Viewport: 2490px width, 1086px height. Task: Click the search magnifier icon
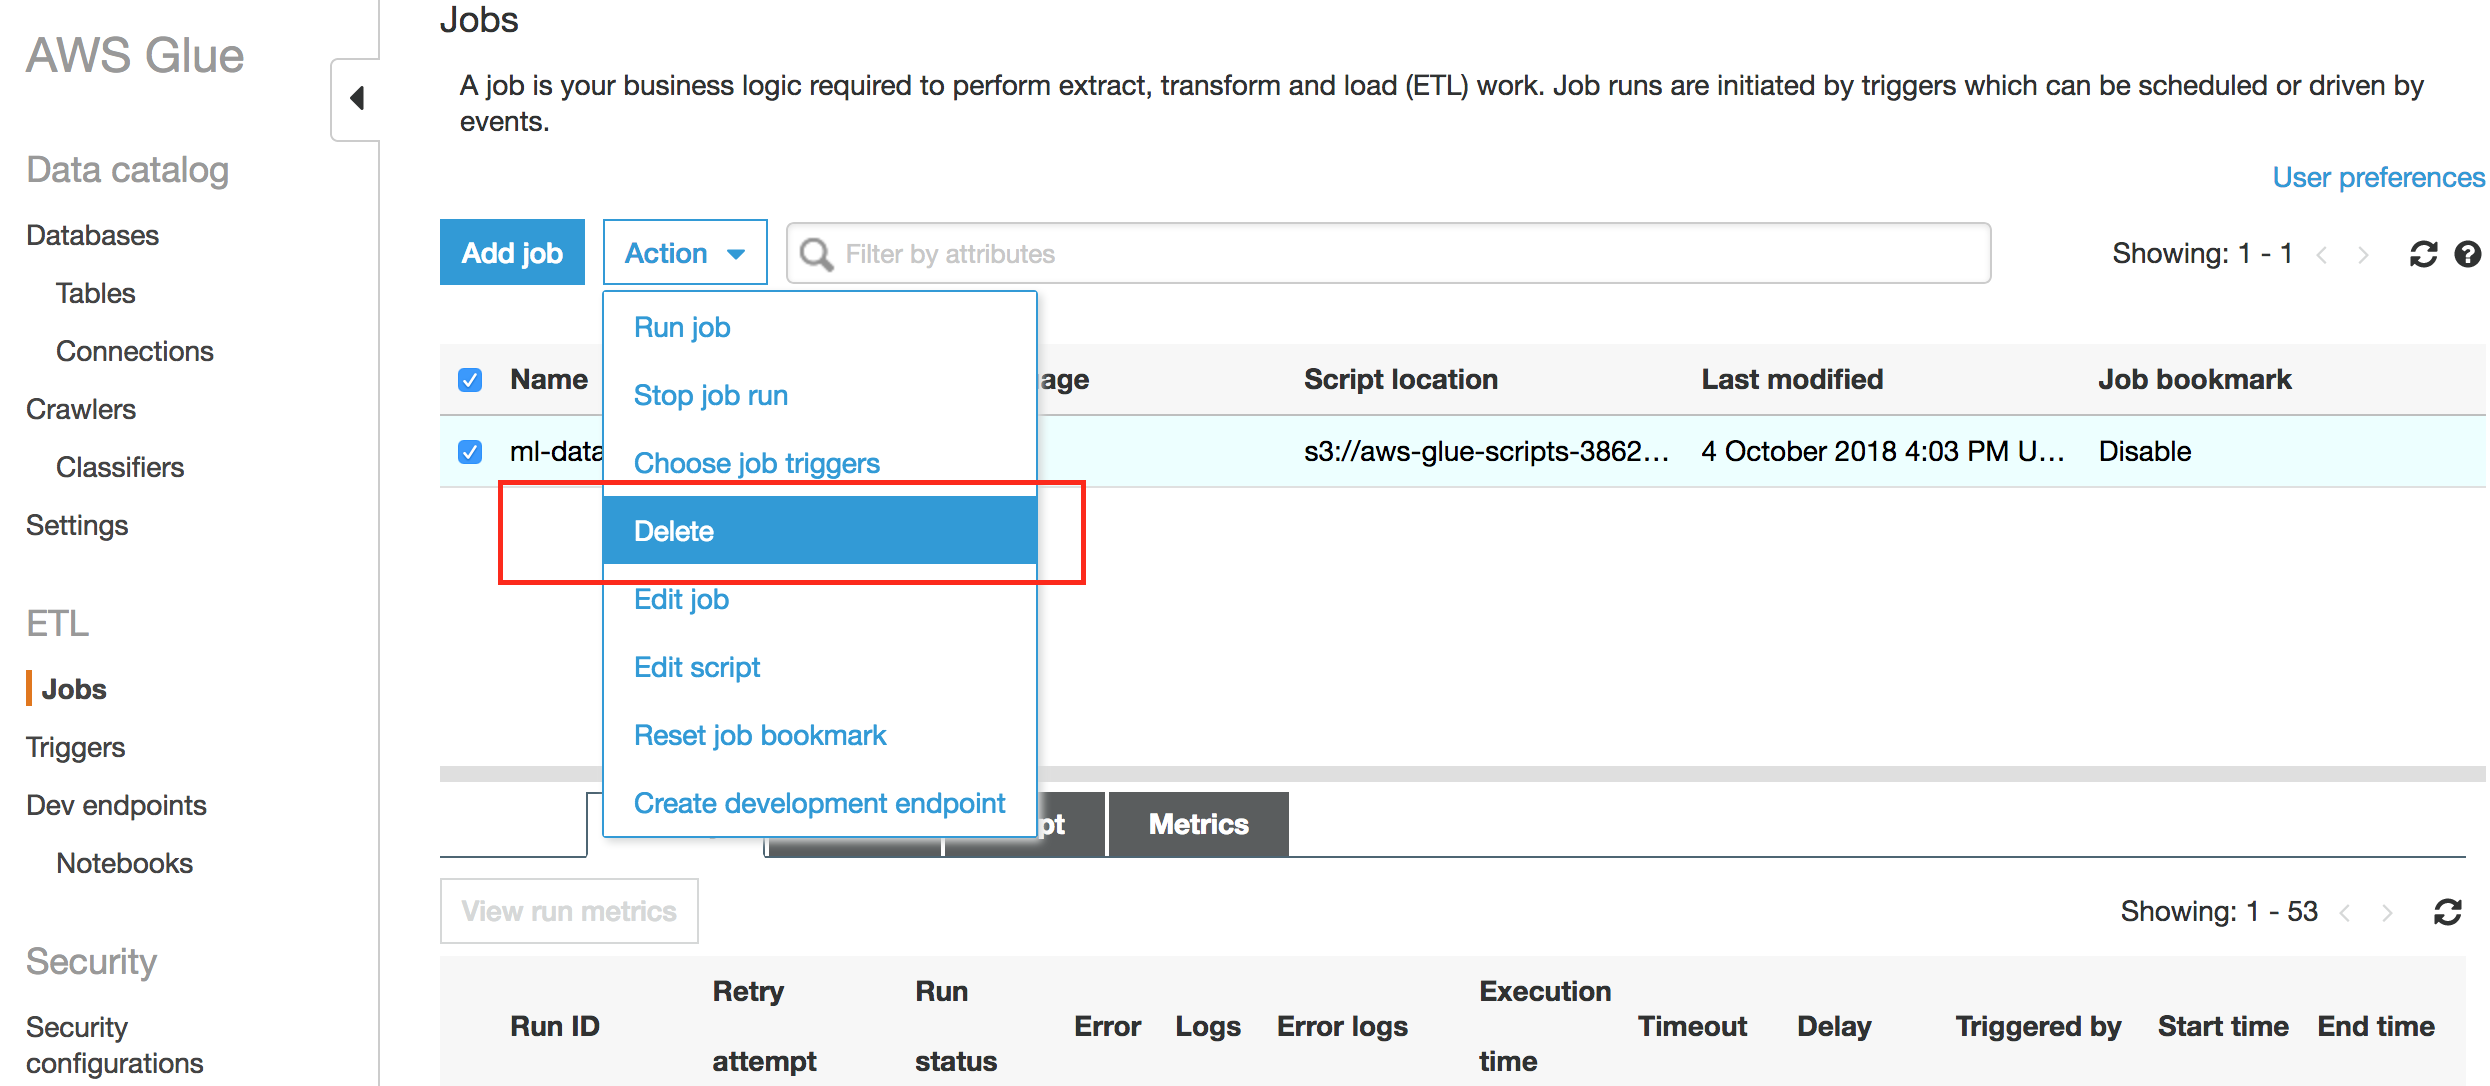tap(816, 254)
